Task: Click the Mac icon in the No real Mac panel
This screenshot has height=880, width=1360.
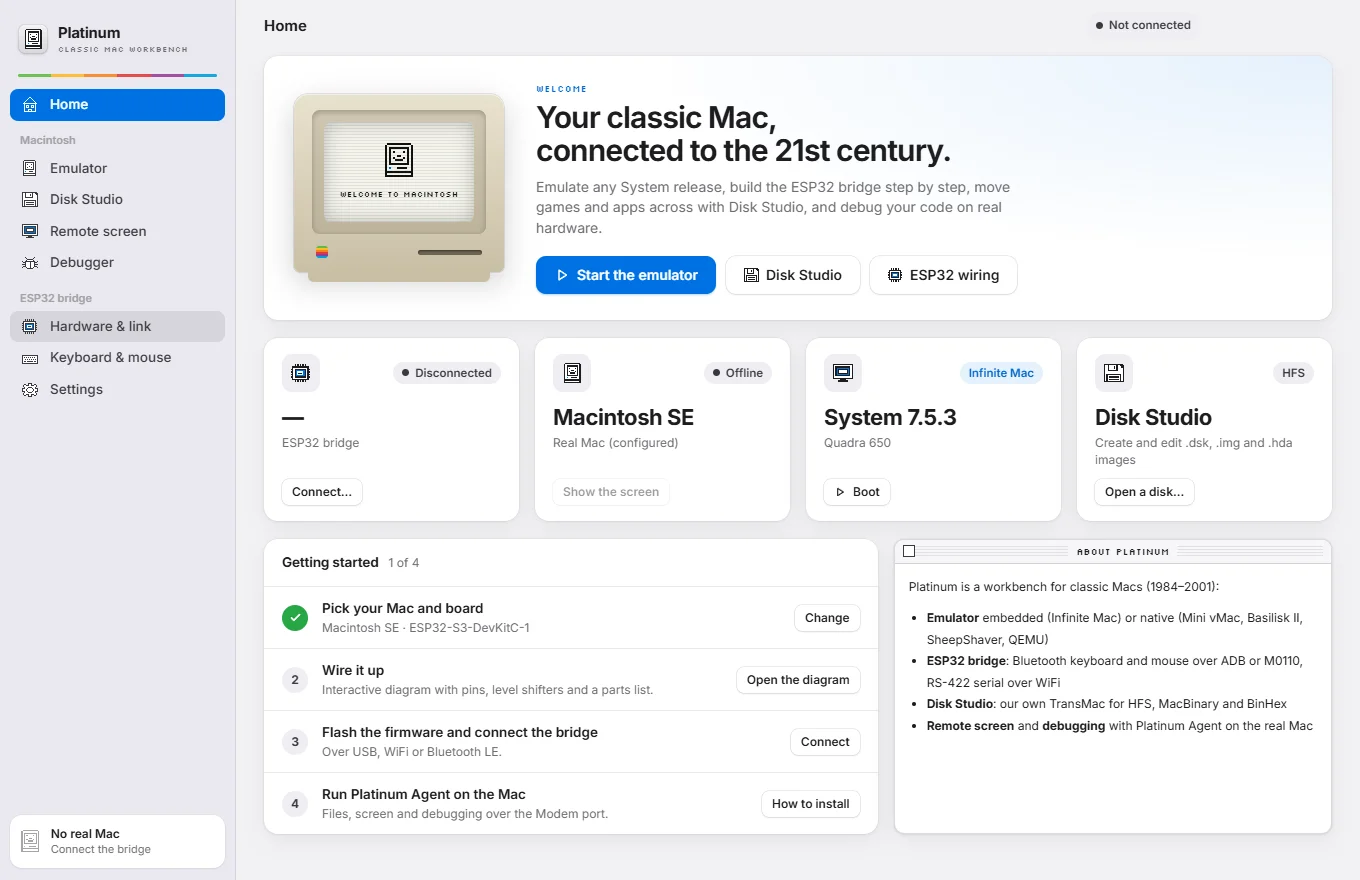Action: 31,841
